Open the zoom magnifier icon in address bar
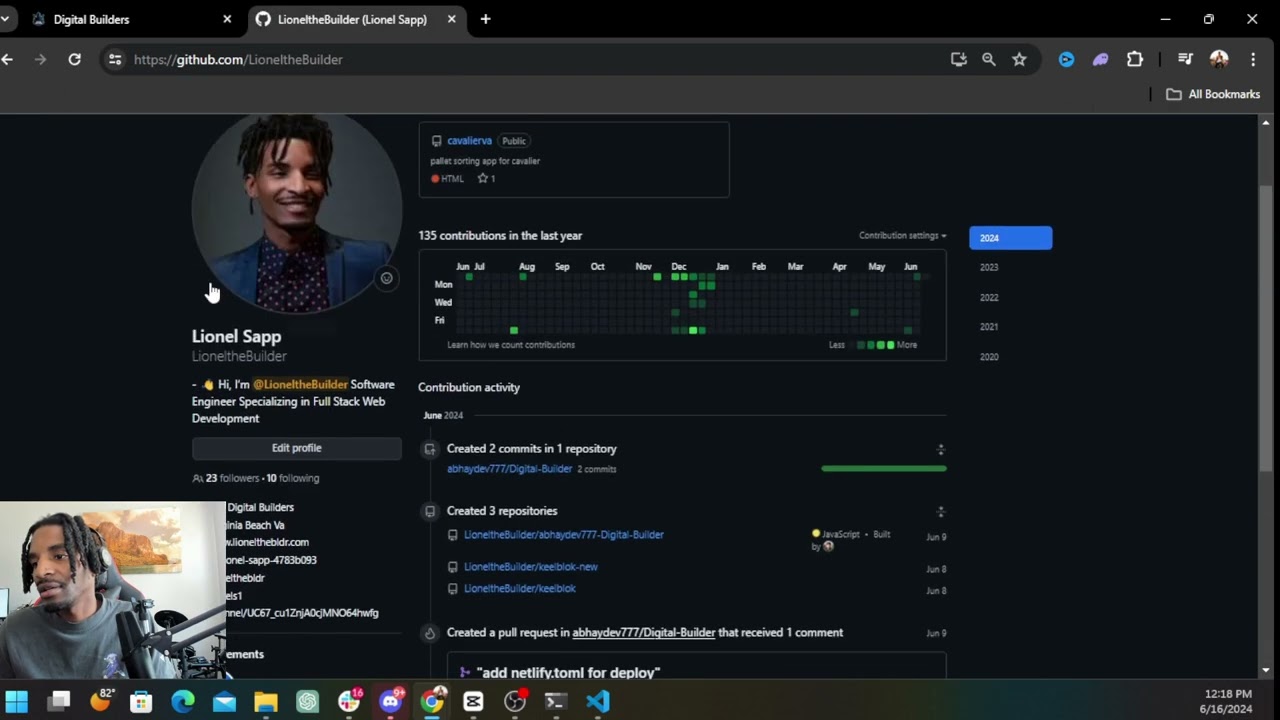Screen dimensions: 1280x720 pyautogui.click(x=989, y=60)
